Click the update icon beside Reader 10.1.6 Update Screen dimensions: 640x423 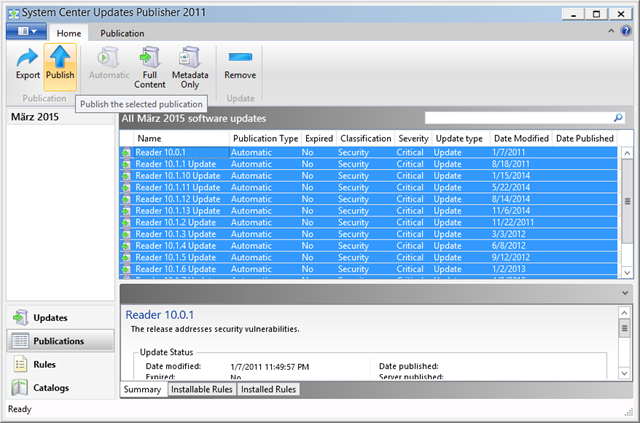[x=126, y=269]
